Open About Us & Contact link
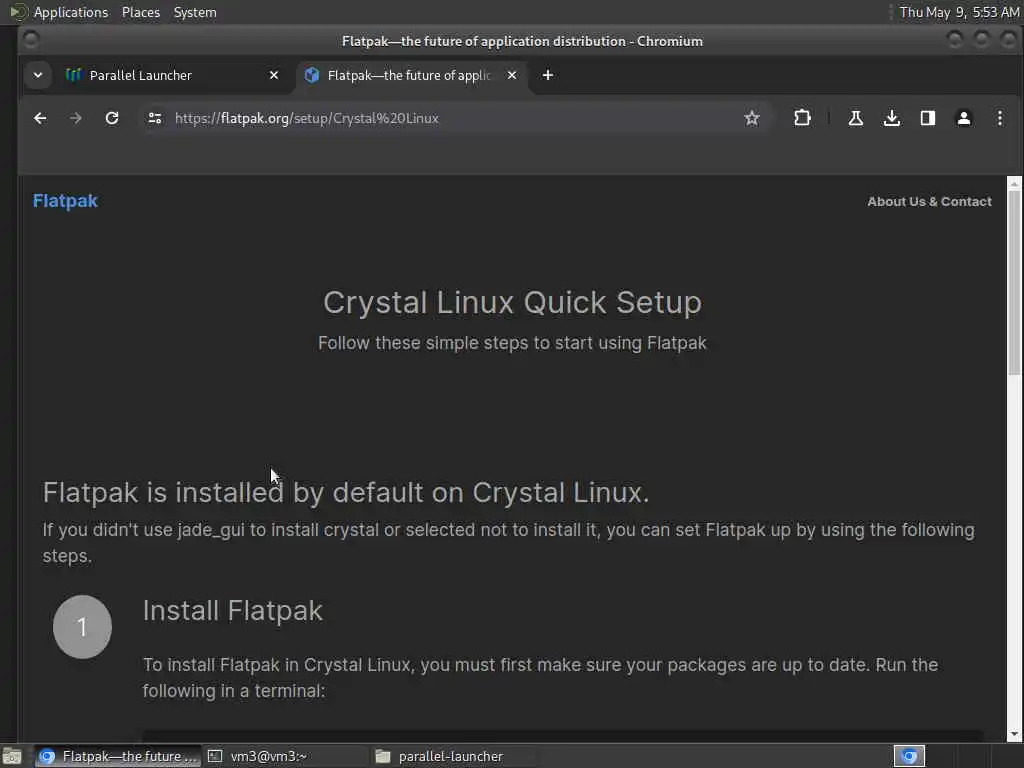 929,202
